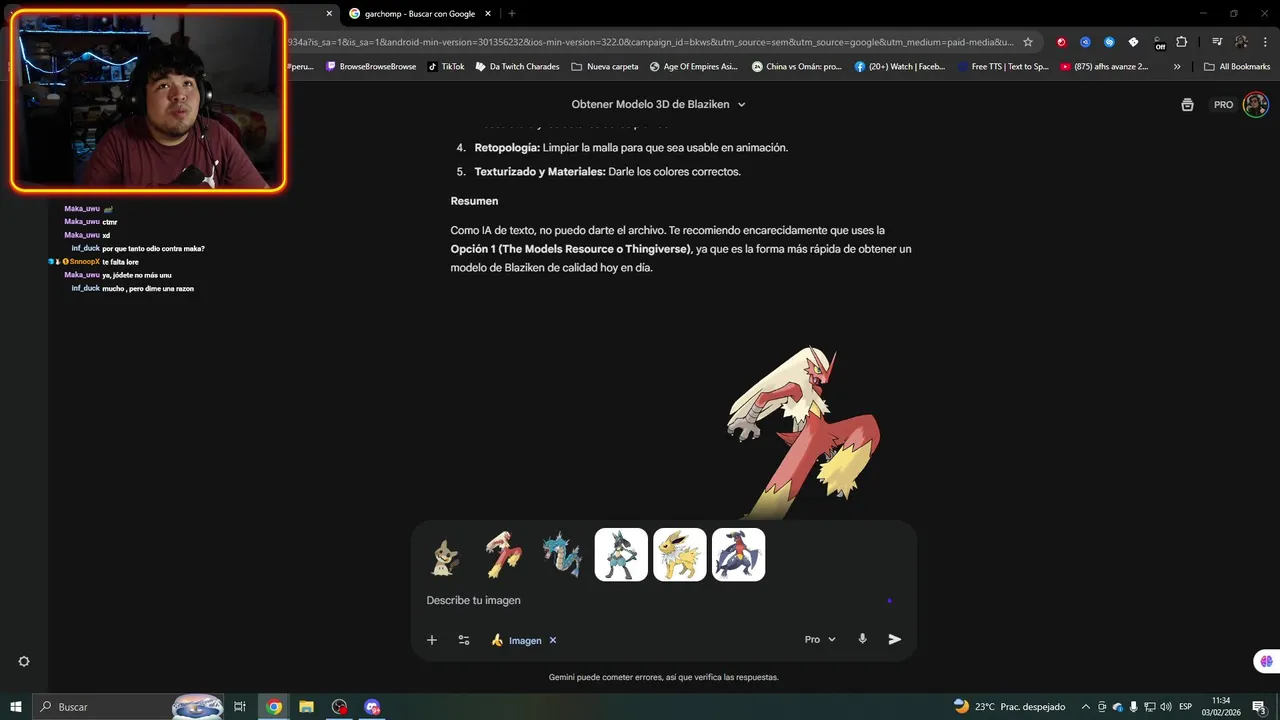Click chat message 'te falta lore'
Screen dimensions: 1280x720
click(120, 262)
